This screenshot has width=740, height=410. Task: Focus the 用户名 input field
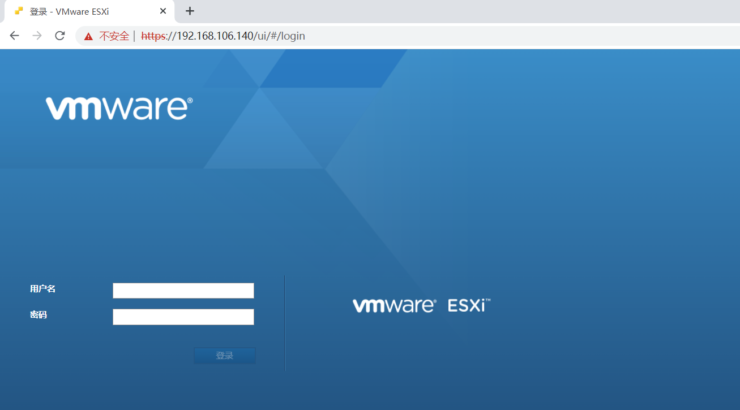click(x=183, y=291)
